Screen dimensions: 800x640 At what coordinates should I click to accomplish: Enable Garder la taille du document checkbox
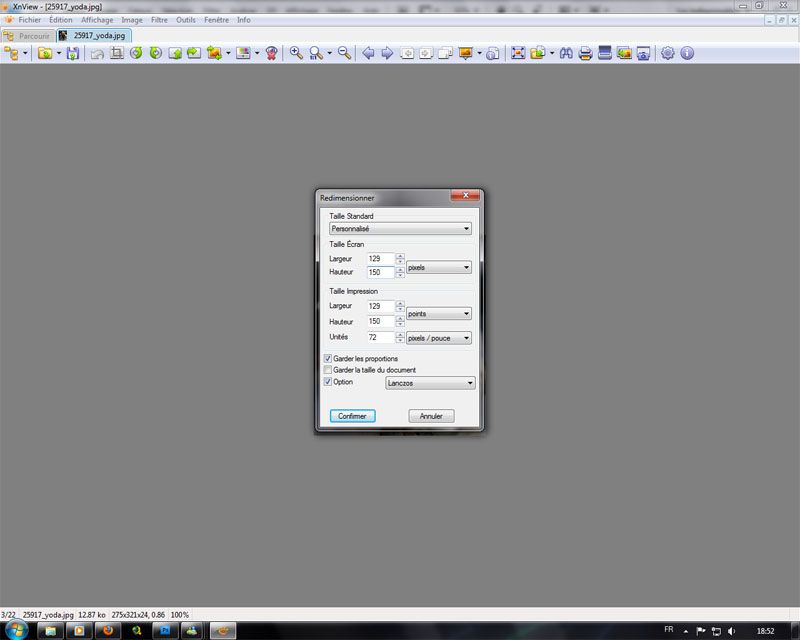pyautogui.click(x=328, y=370)
